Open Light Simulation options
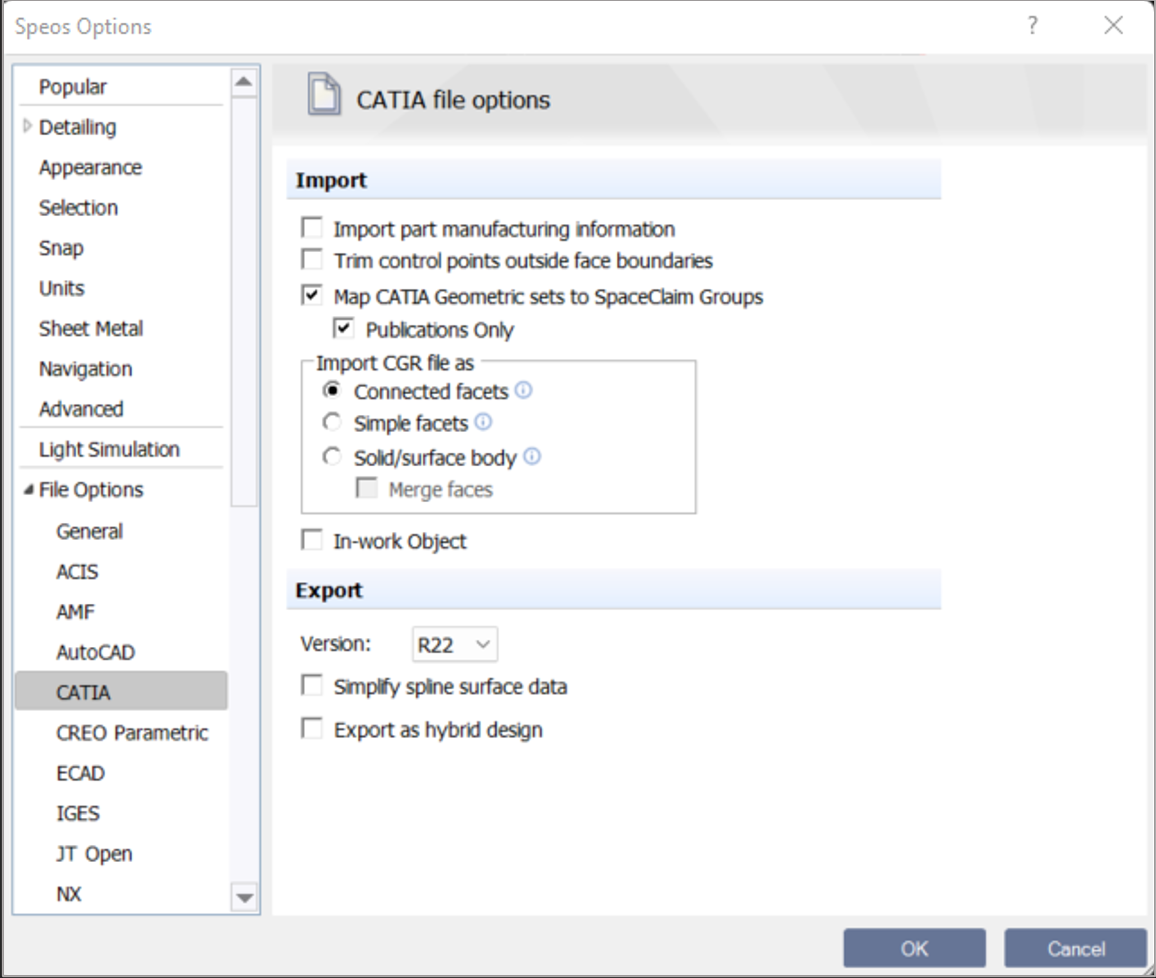The image size is (1156, 978). 109,450
